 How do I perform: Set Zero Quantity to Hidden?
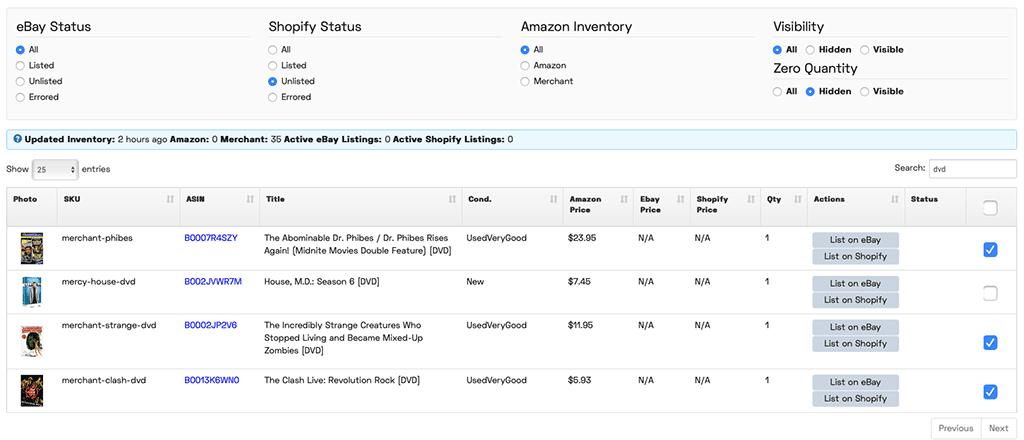(810, 91)
